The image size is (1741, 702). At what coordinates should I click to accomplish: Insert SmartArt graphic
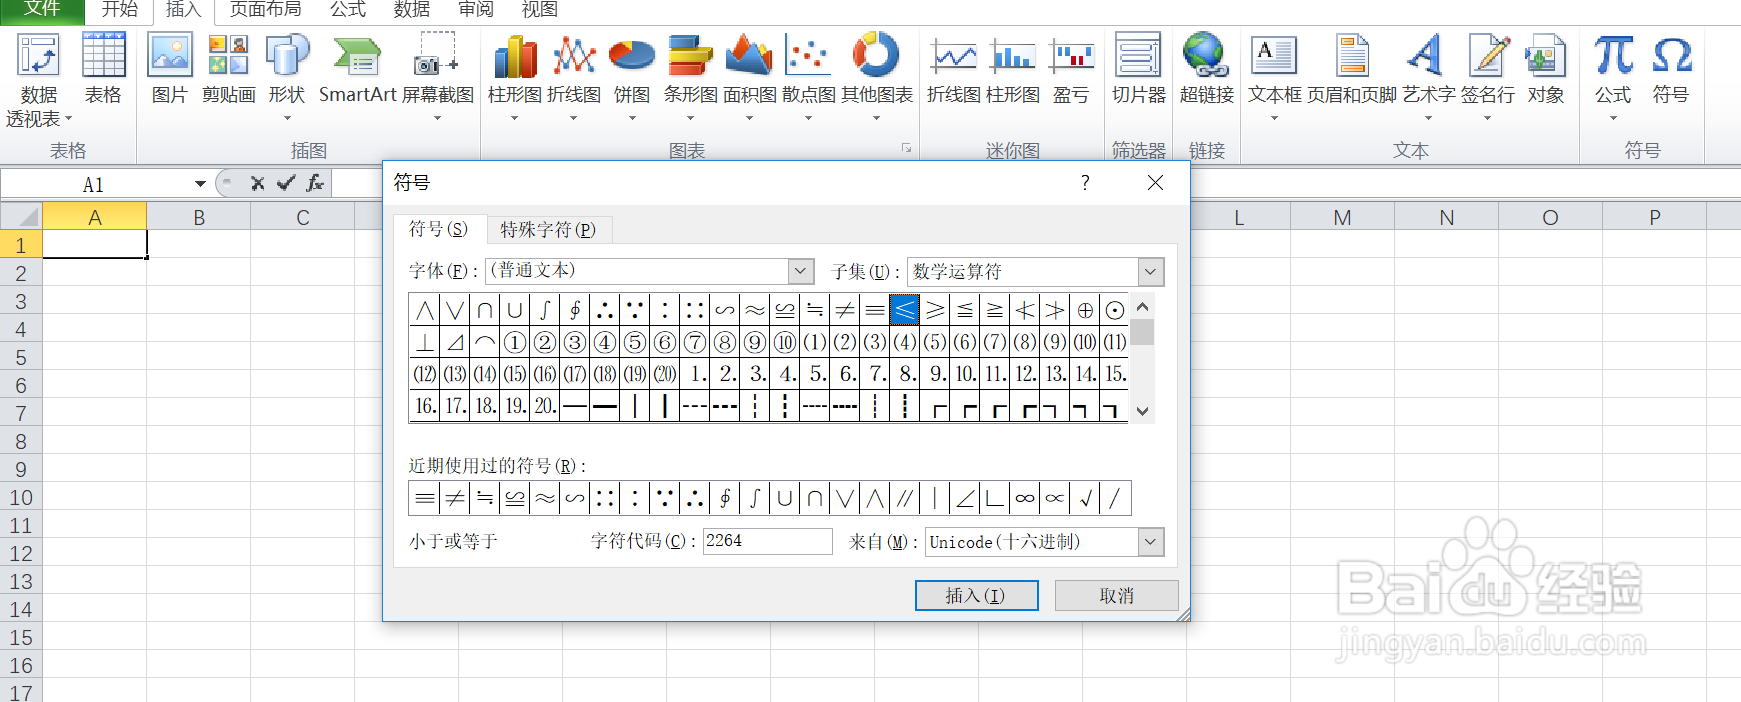point(358,68)
